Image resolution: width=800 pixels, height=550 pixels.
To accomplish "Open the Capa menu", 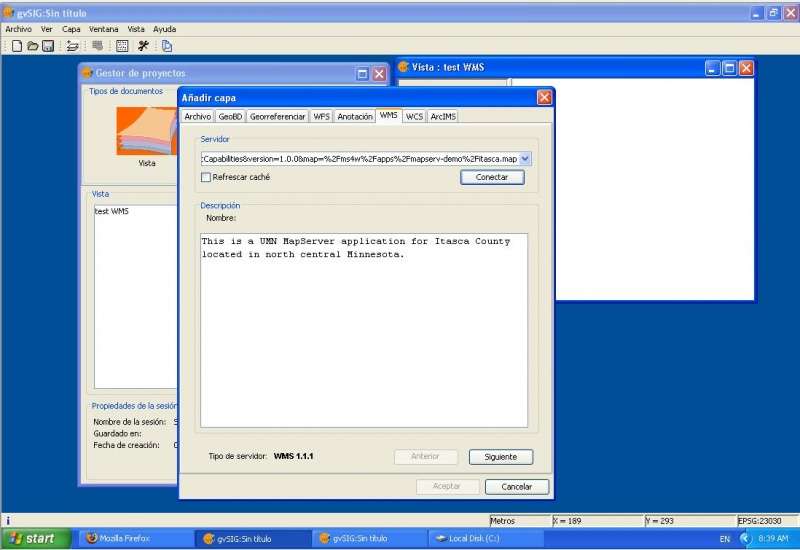I will click(x=71, y=29).
